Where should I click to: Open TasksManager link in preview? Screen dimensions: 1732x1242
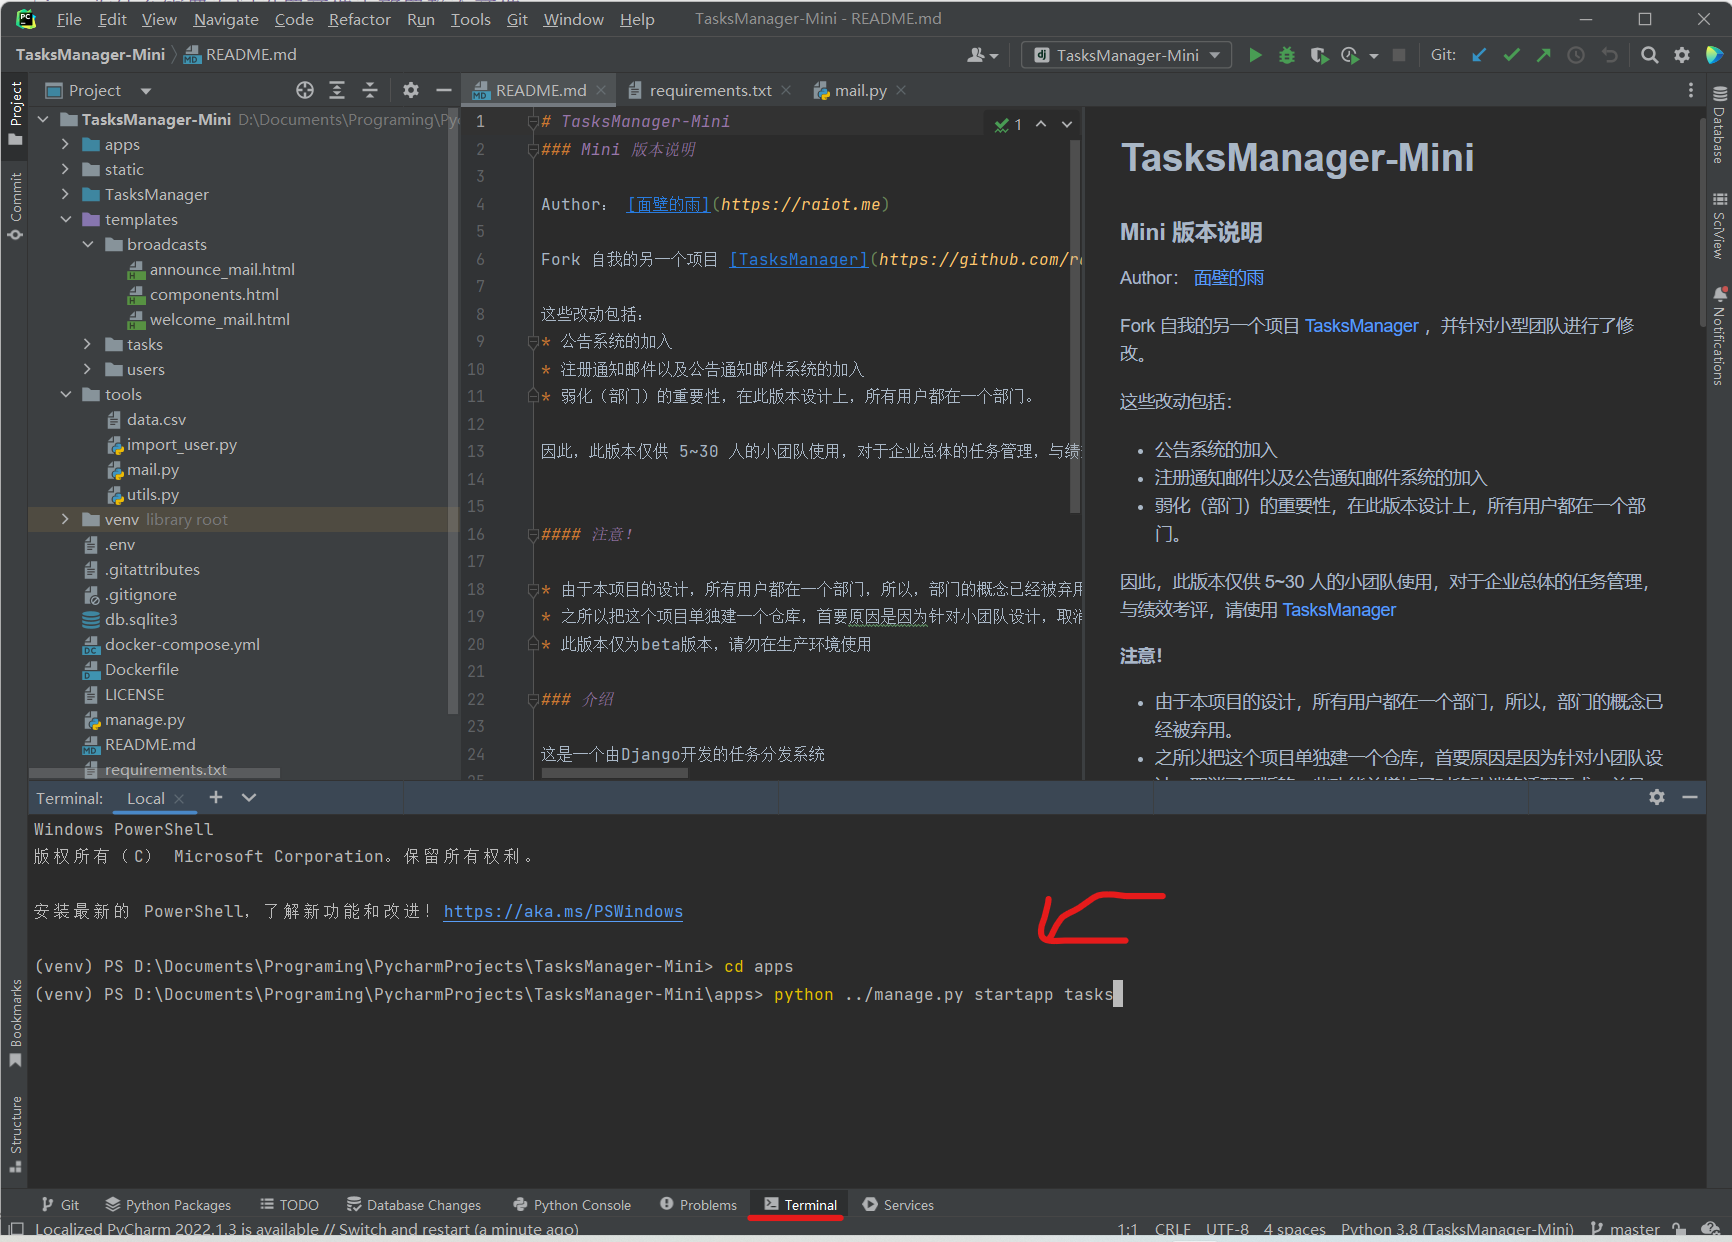point(1361,326)
